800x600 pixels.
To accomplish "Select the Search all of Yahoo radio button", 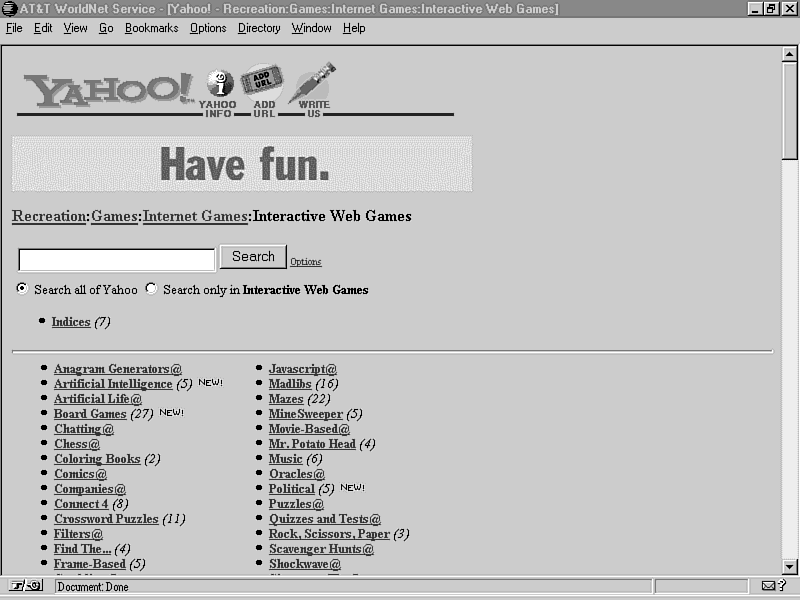I will pos(22,288).
